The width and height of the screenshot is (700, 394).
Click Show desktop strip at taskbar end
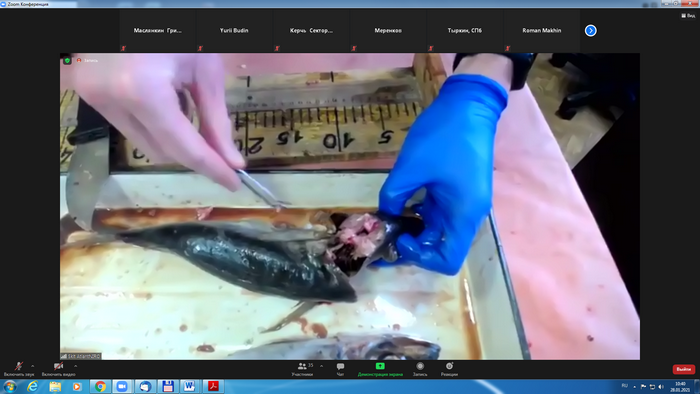pyautogui.click(x=697, y=386)
